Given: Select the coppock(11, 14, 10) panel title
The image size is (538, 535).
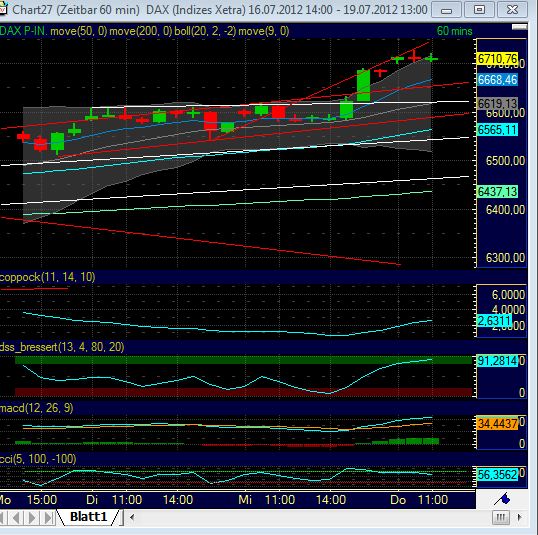Looking at the screenshot, I should pos(47,277).
